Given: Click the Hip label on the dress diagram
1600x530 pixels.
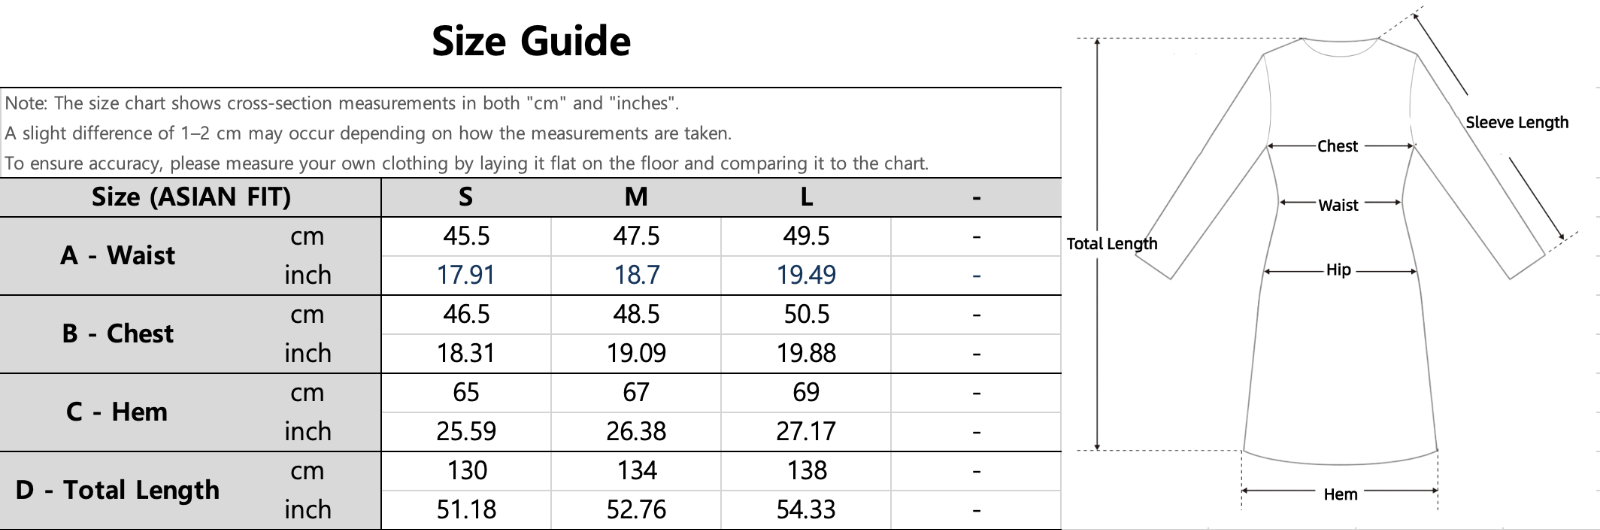Looking at the screenshot, I should (x=1338, y=270).
